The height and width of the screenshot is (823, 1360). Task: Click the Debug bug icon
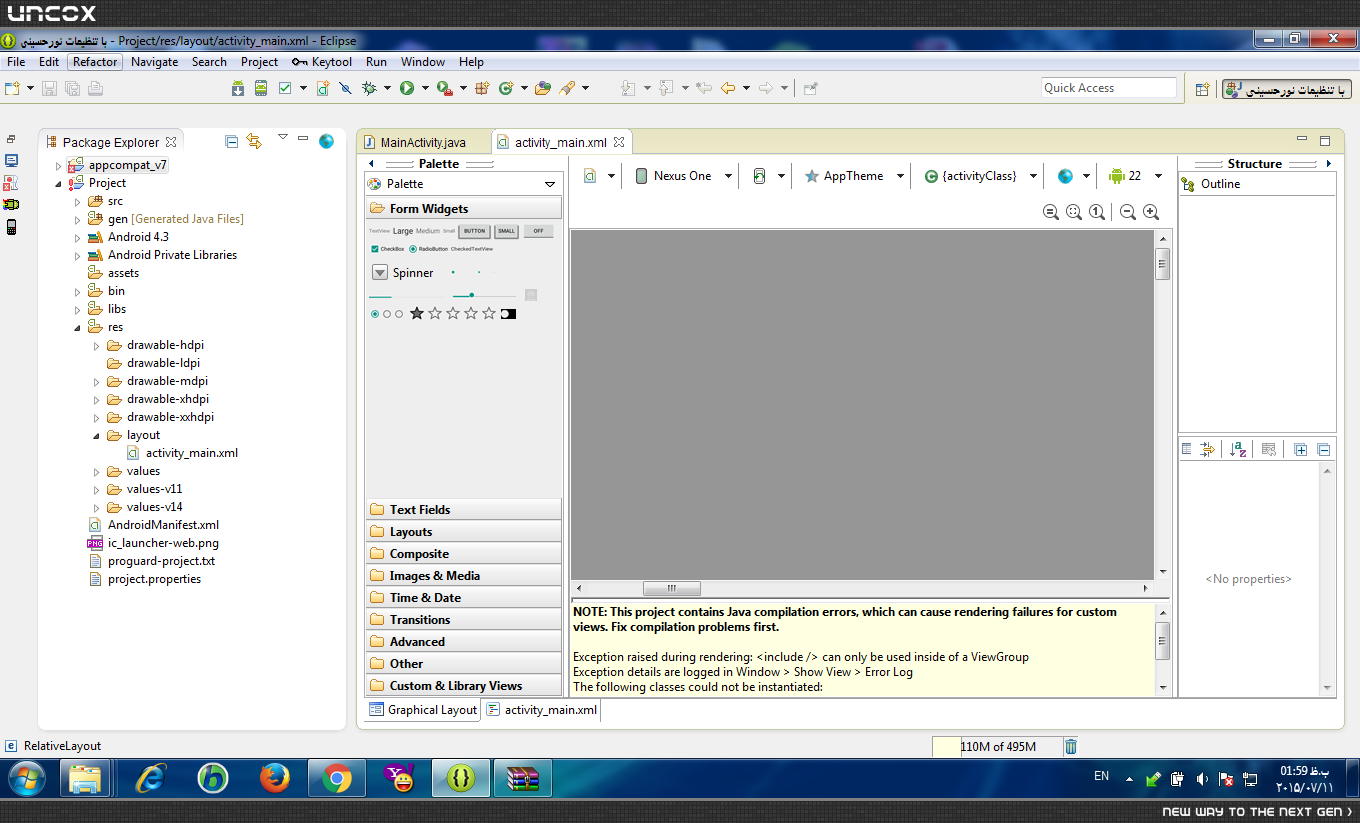click(x=370, y=88)
